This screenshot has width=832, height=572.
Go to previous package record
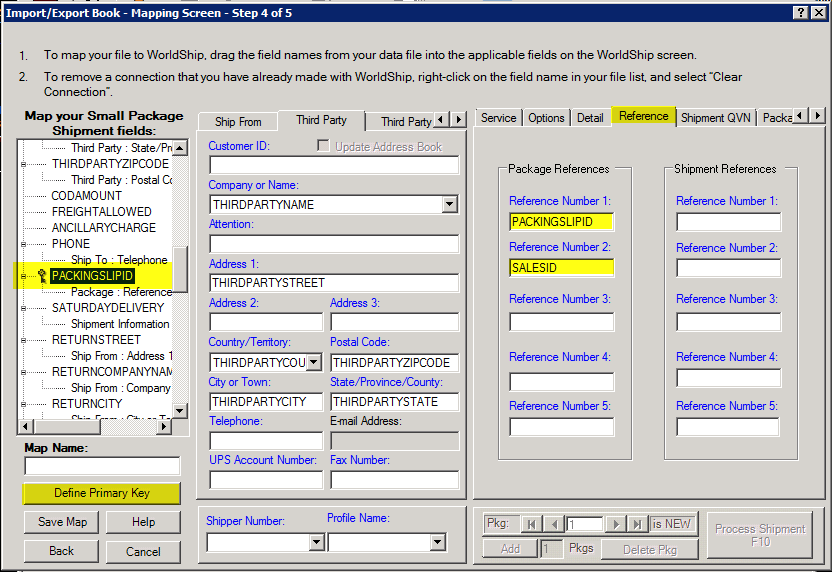(x=552, y=524)
